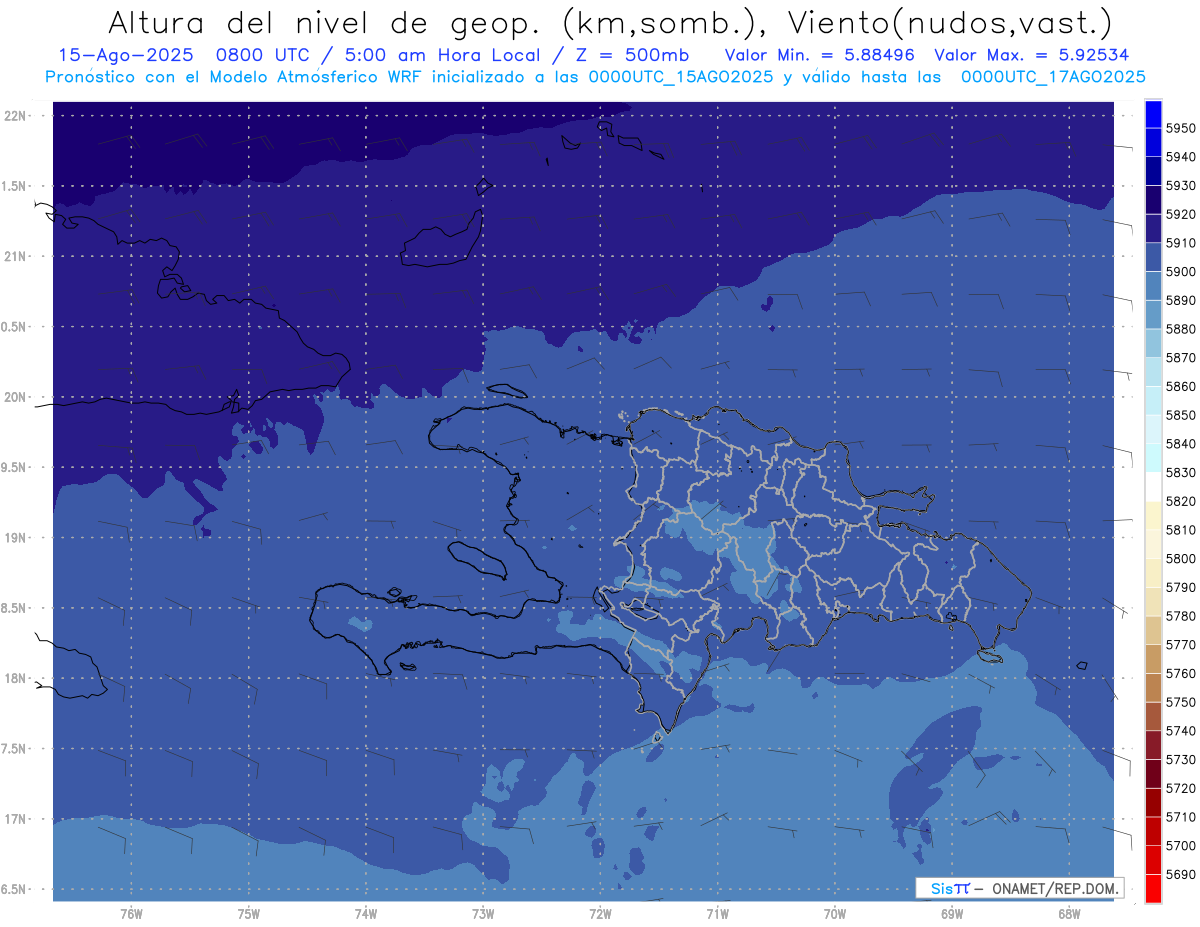Click the '18N' latitude label
The height and width of the screenshot is (927, 1200).
[14, 679]
